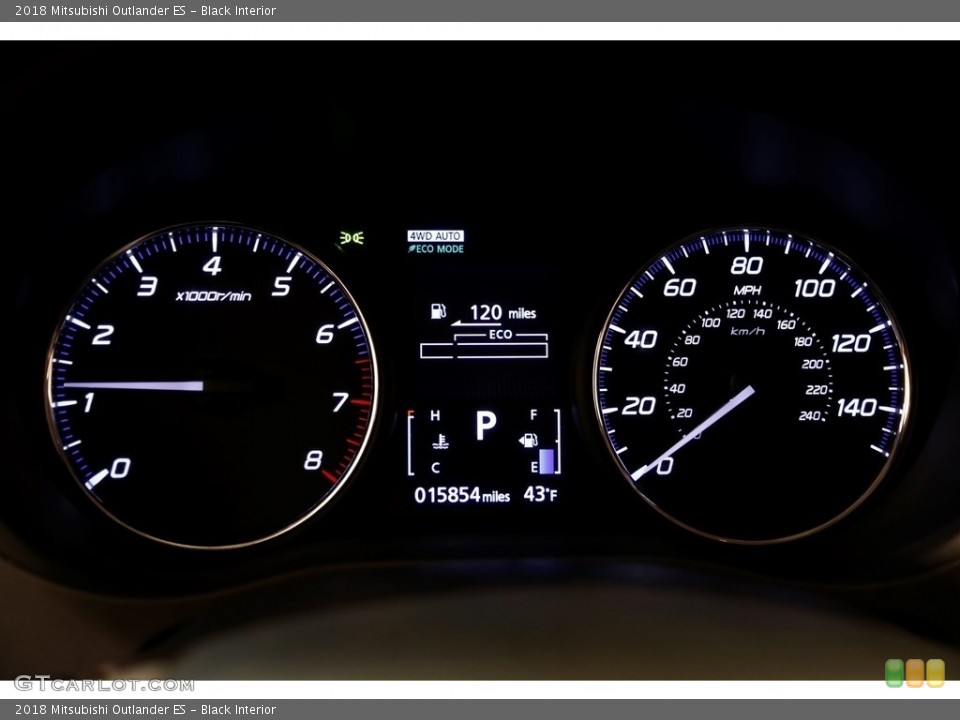
Task: Click the 'F' full mark on fuel gauge
Action: [533, 415]
